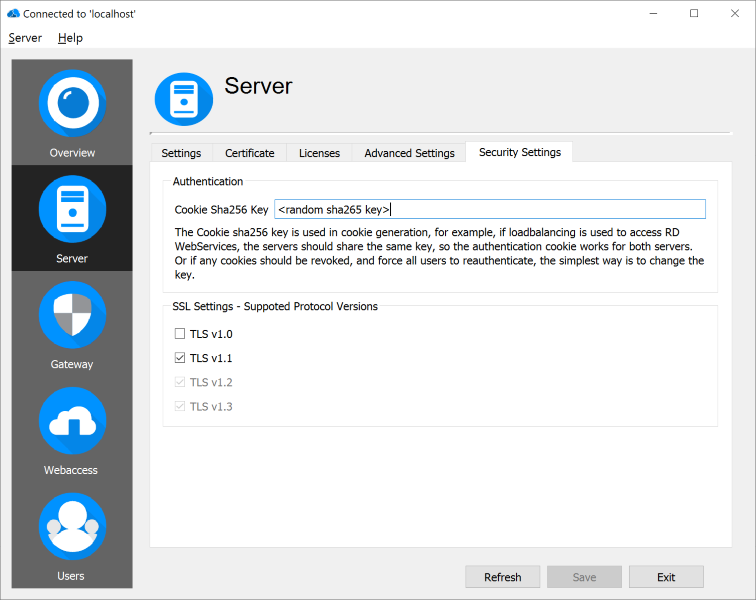
Task: Switch to the Advanced Settings tab
Action: (409, 153)
